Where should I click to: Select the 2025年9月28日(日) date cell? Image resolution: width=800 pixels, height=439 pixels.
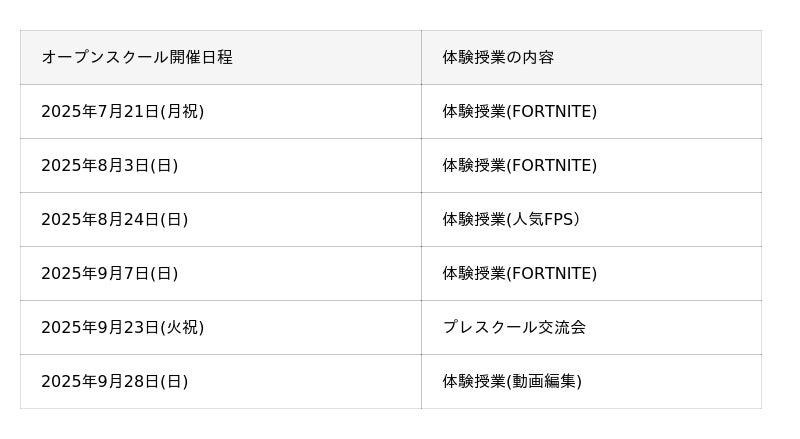tap(114, 382)
